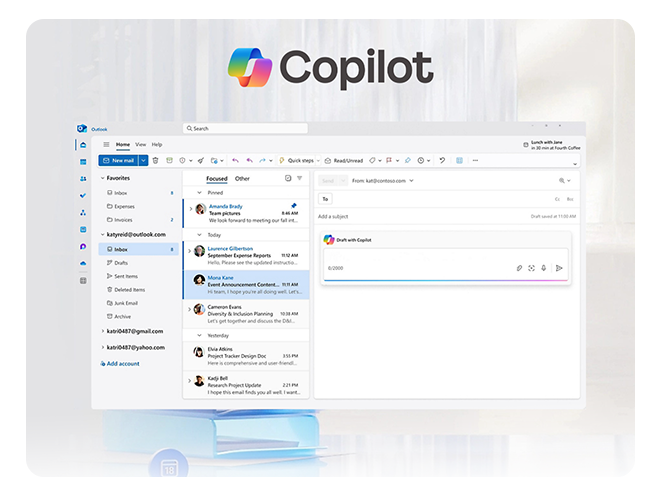Switch to the Home ribbon tab
This screenshot has width=660, height=496.
123,144
